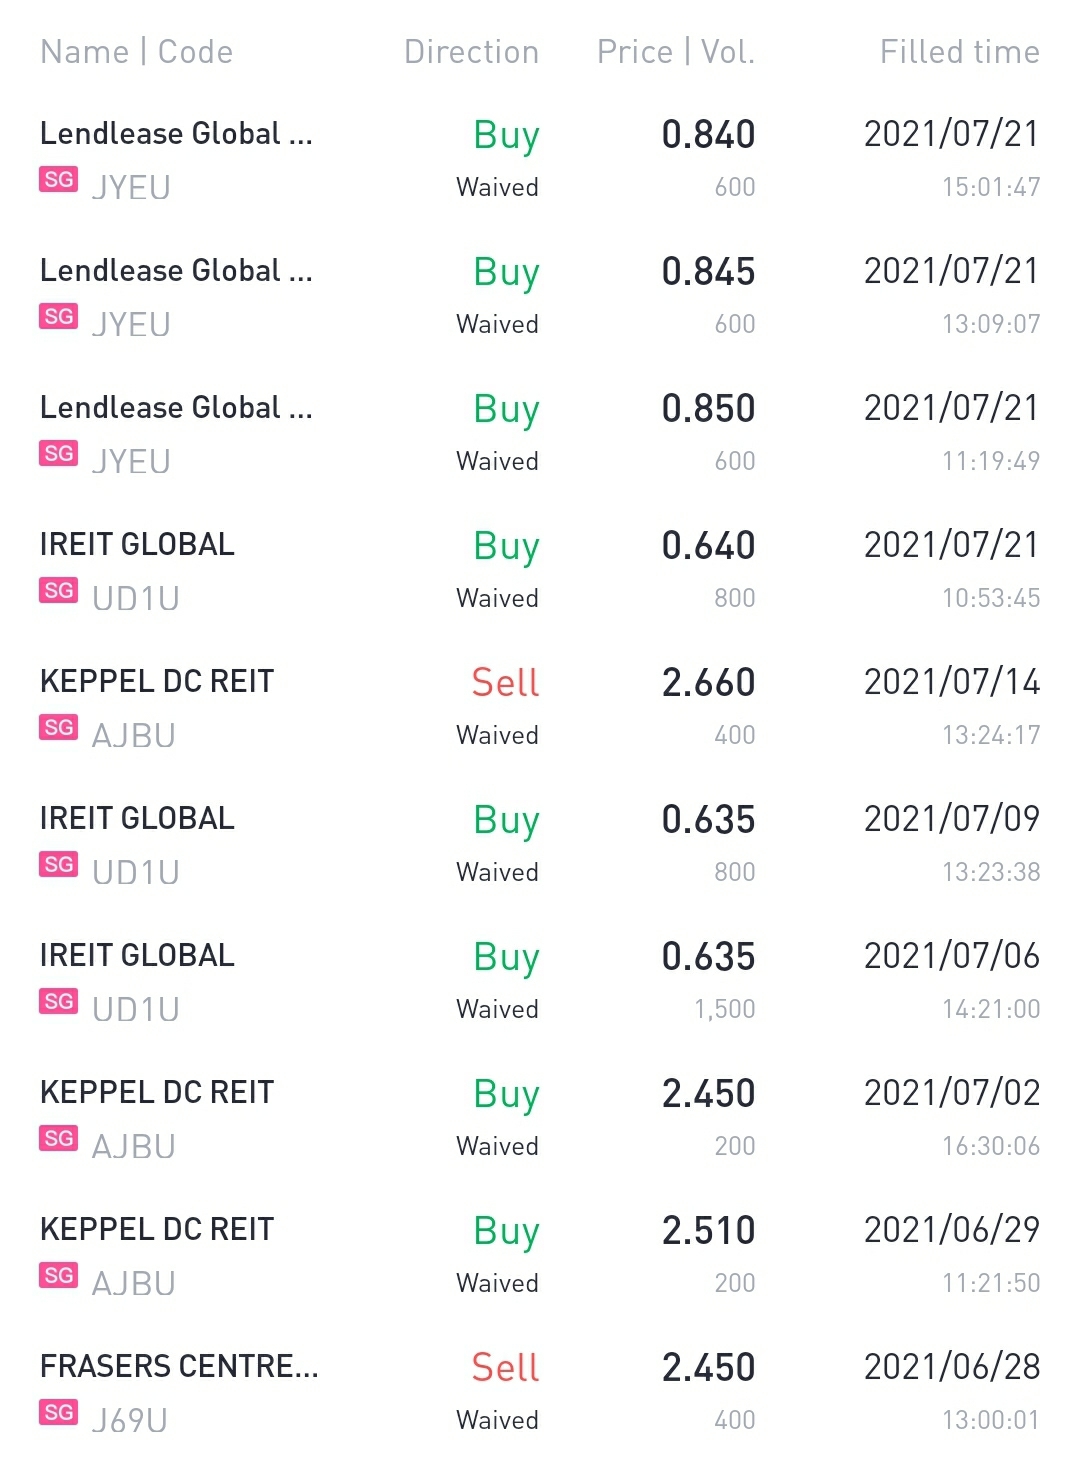The width and height of the screenshot is (1080, 1458).
Task: Click SG badge of Keppel 2.510 order
Action: click(58, 1275)
